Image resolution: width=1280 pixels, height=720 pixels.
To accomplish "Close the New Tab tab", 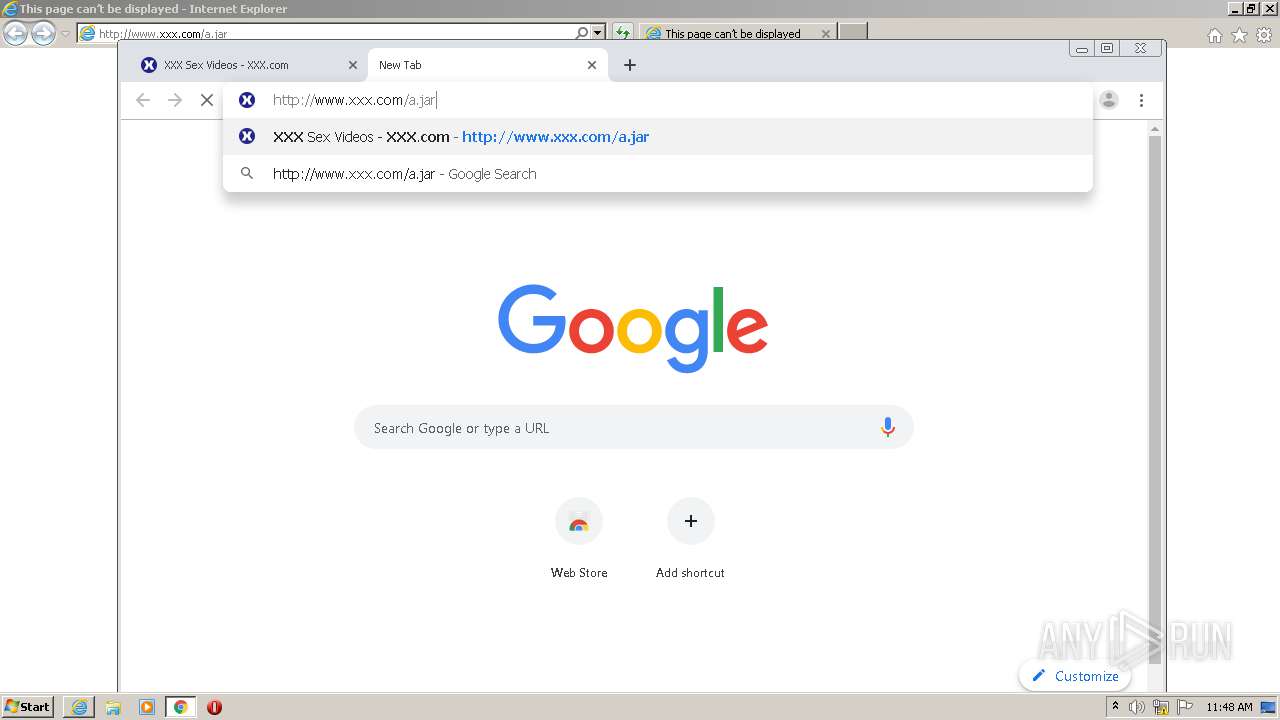I will click(x=592, y=65).
